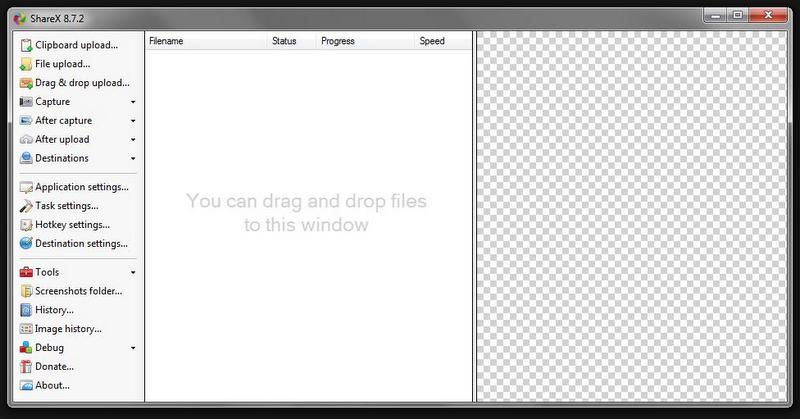Click the Destinations icon

coord(26,158)
